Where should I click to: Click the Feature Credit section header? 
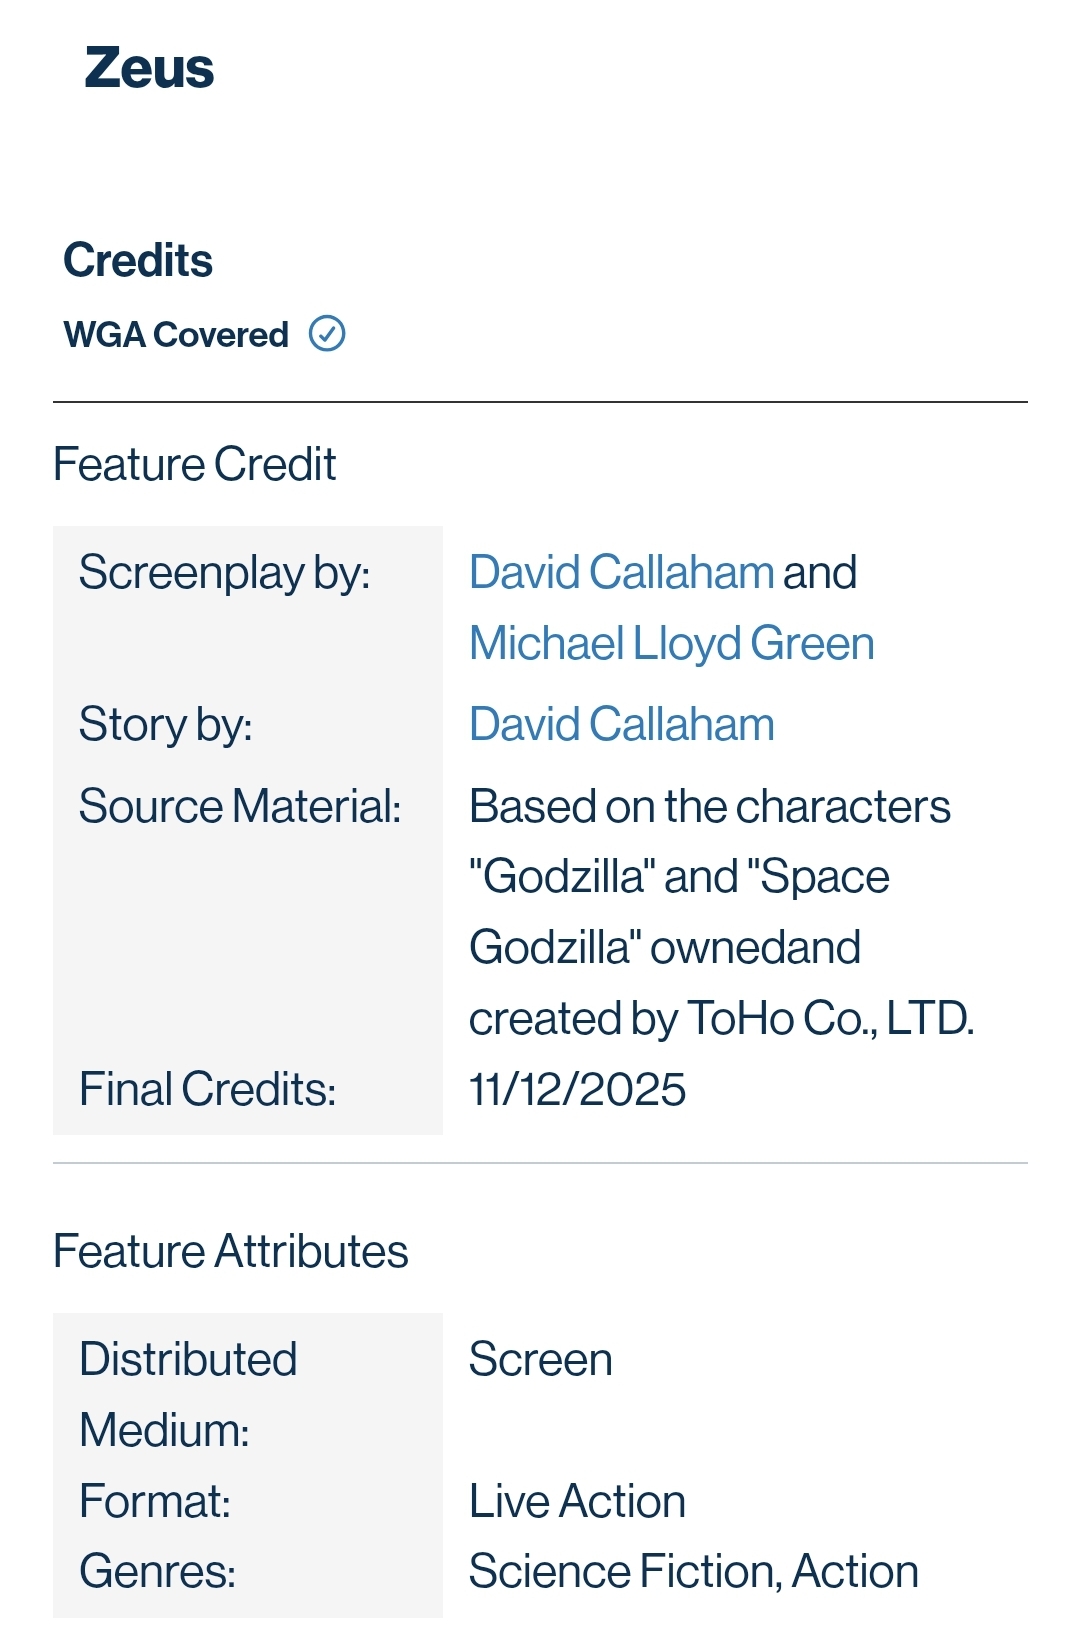[x=194, y=463]
